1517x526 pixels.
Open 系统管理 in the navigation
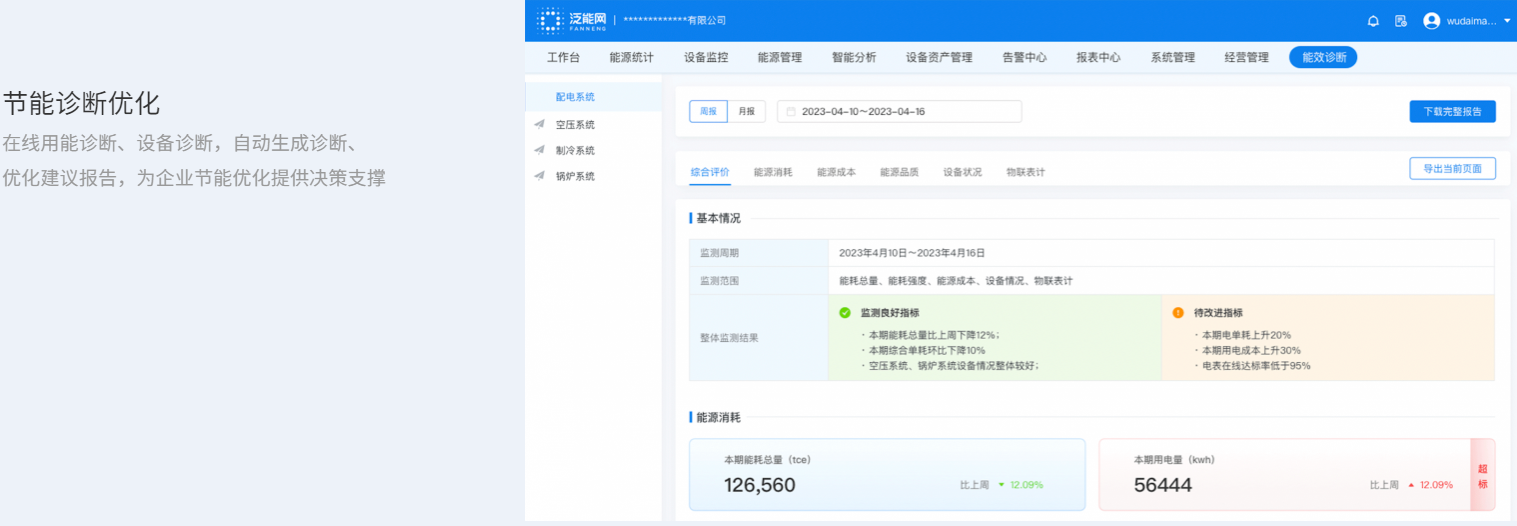1172,57
